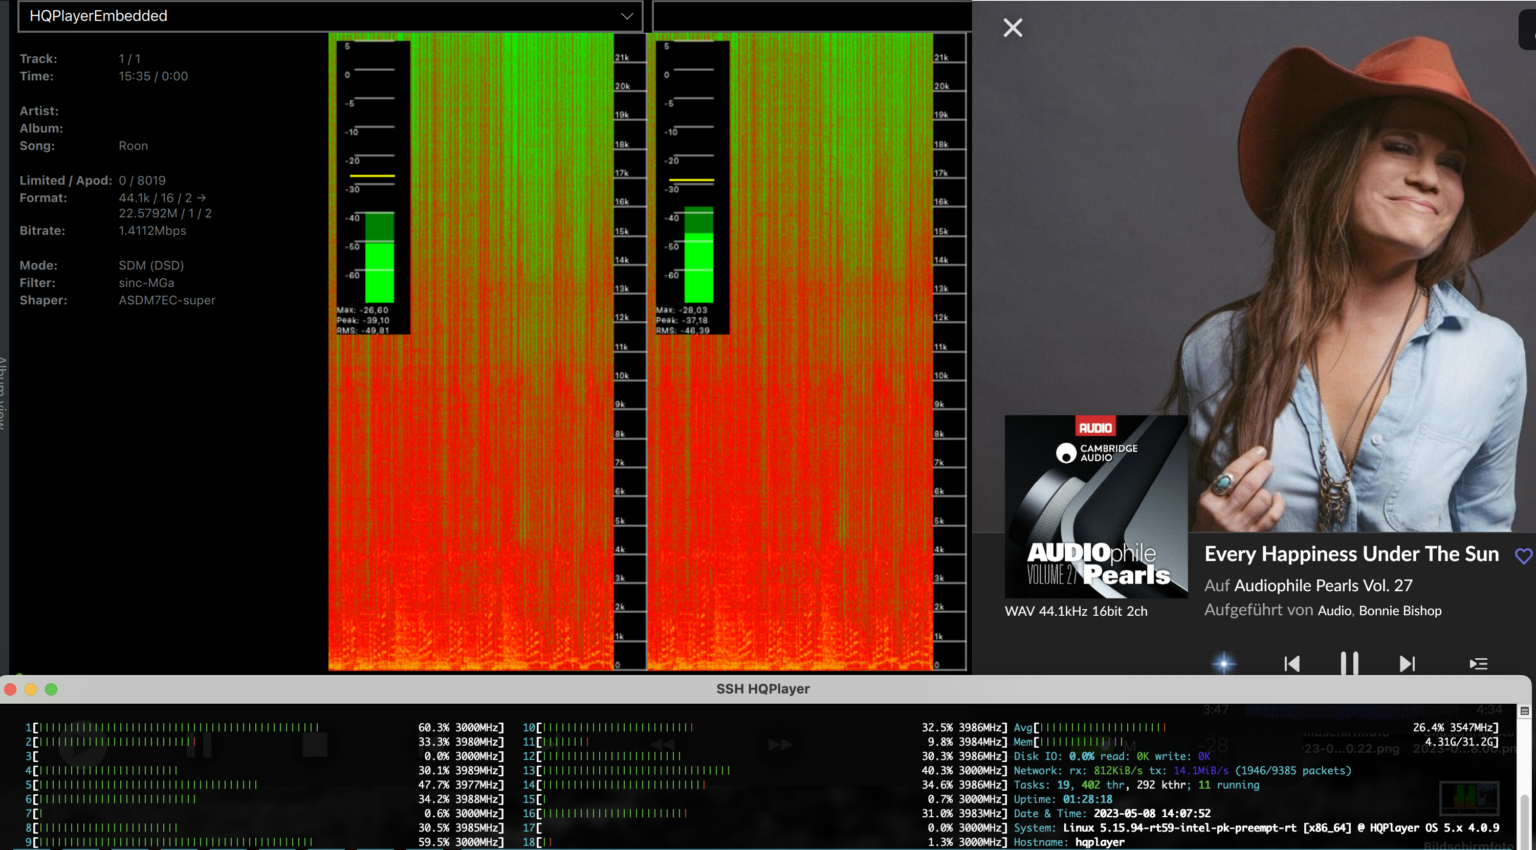The width and height of the screenshot is (1536, 850).
Task: Open the HQPlayerEmbedded source dropdown
Action: (x=628, y=16)
